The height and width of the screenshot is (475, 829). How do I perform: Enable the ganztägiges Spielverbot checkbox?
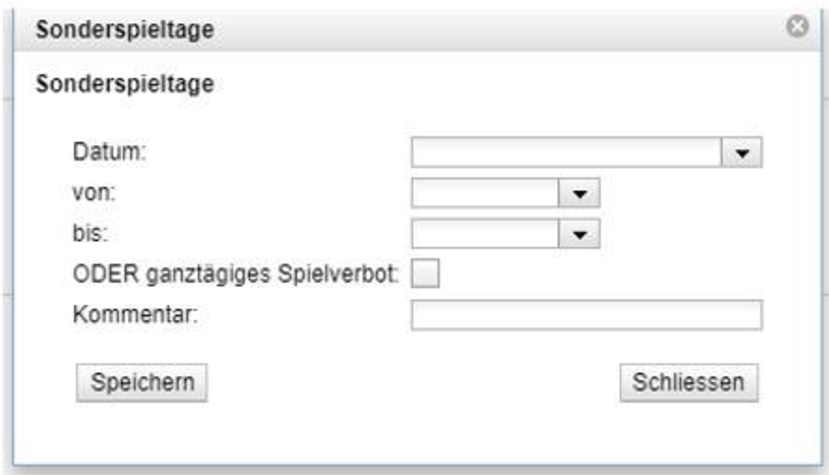click(x=426, y=274)
